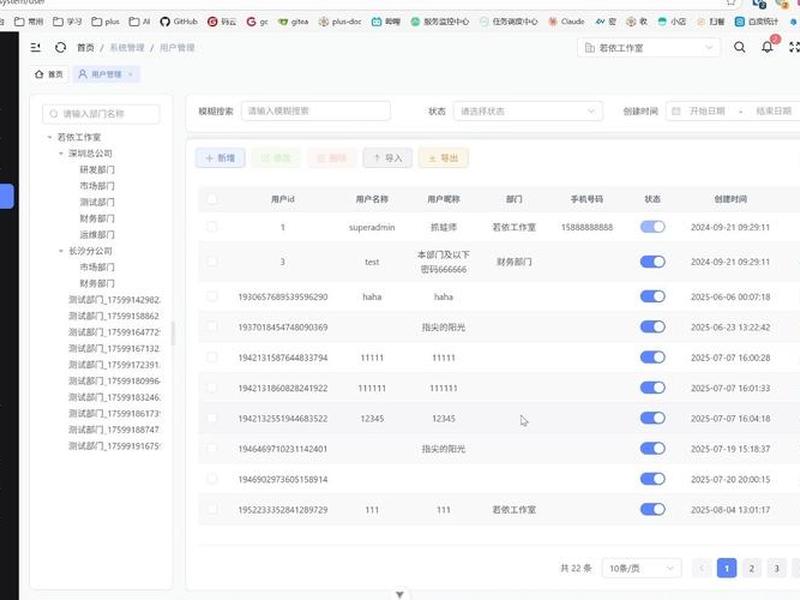Click 首页 breadcrumb
This screenshot has height=600, width=800.
point(85,48)
